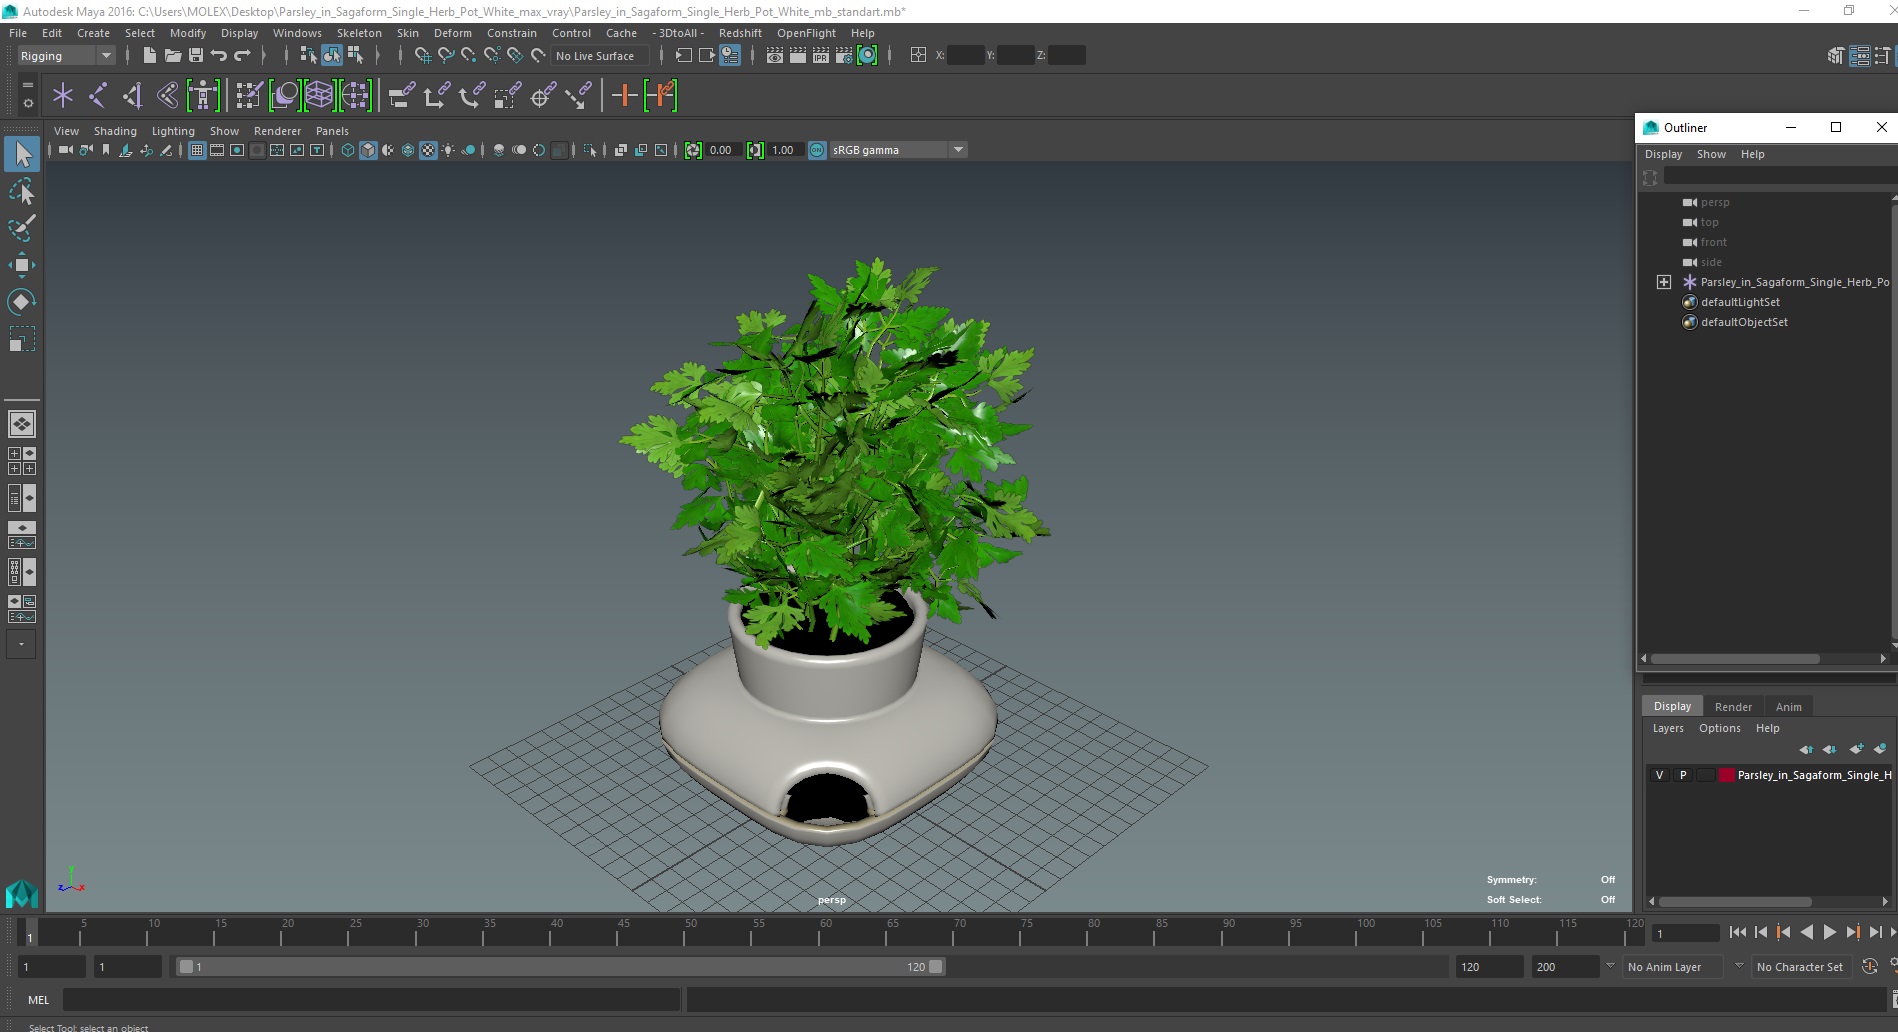Image resolution: width=1898 pixels, height=1032 pixels.
Task: Switch to four-view panel layout
Action: (x=22, y=461)
